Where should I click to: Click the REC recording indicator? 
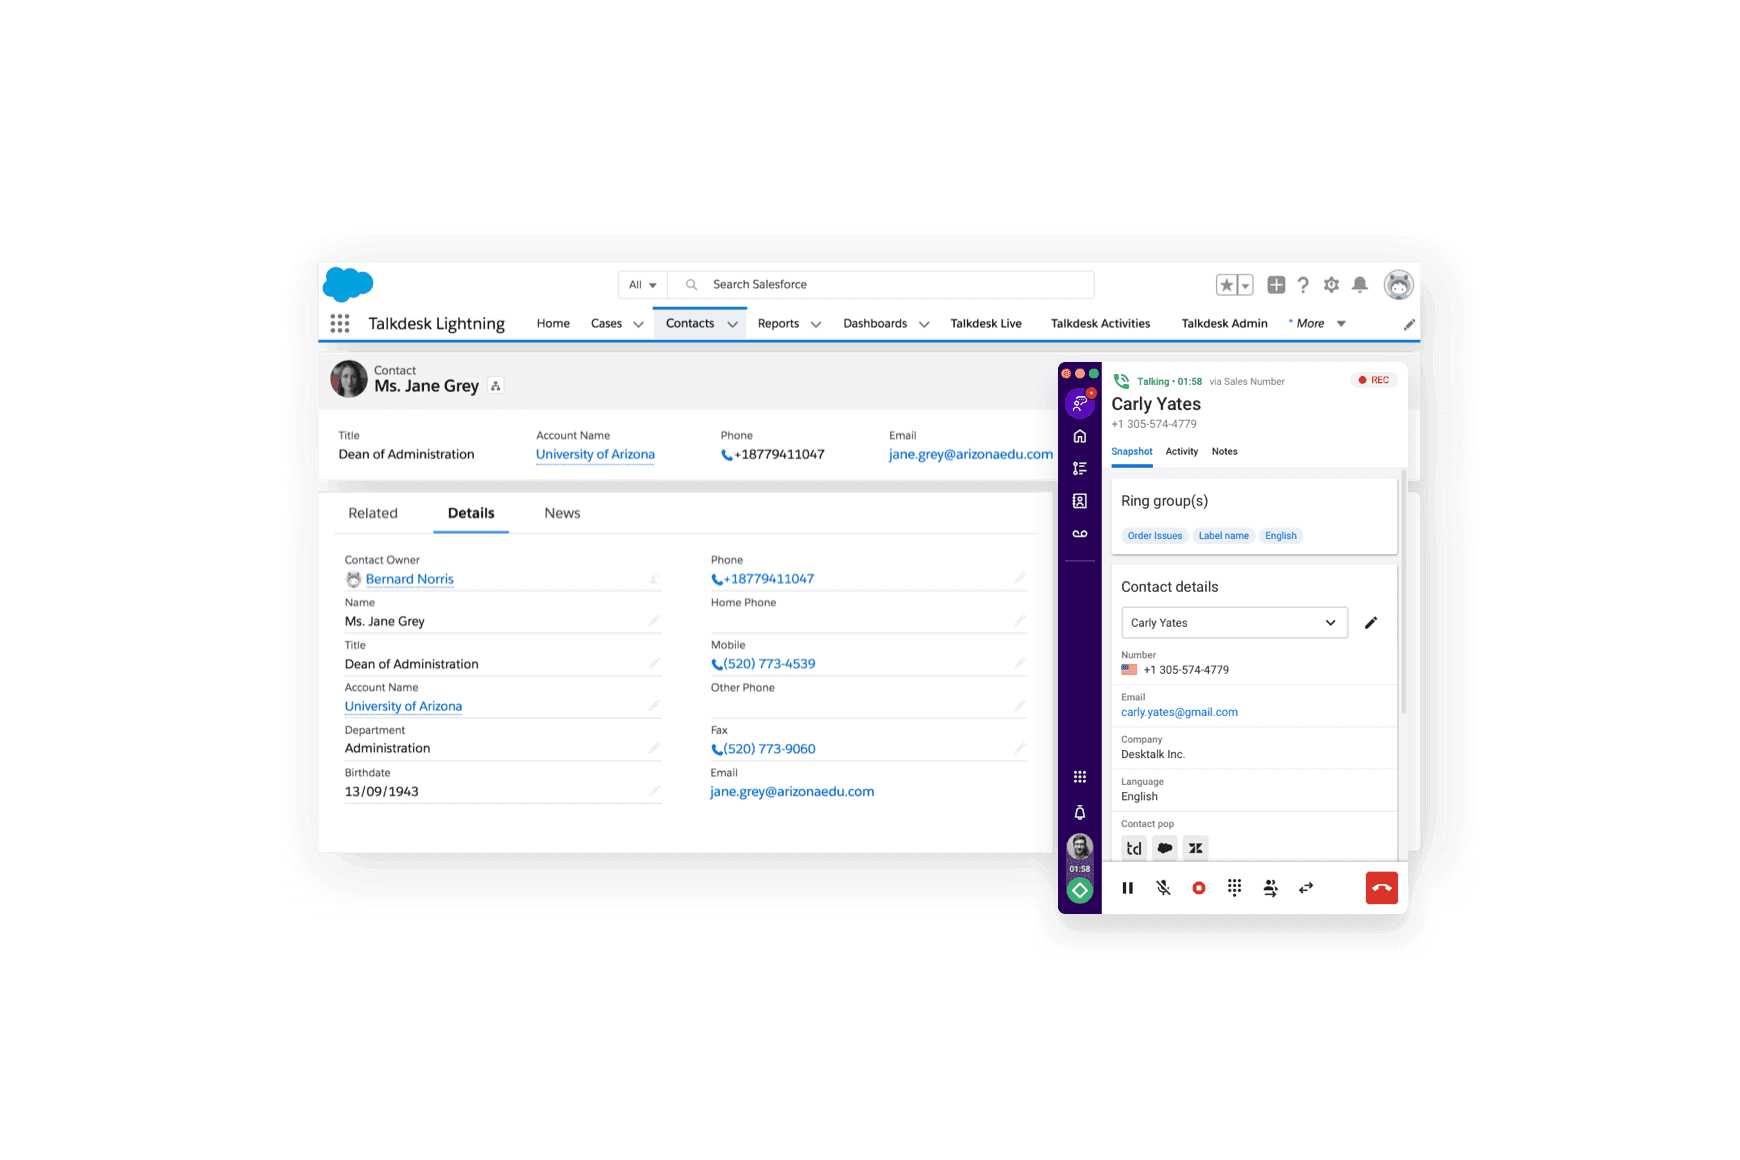coord(1374,380)
